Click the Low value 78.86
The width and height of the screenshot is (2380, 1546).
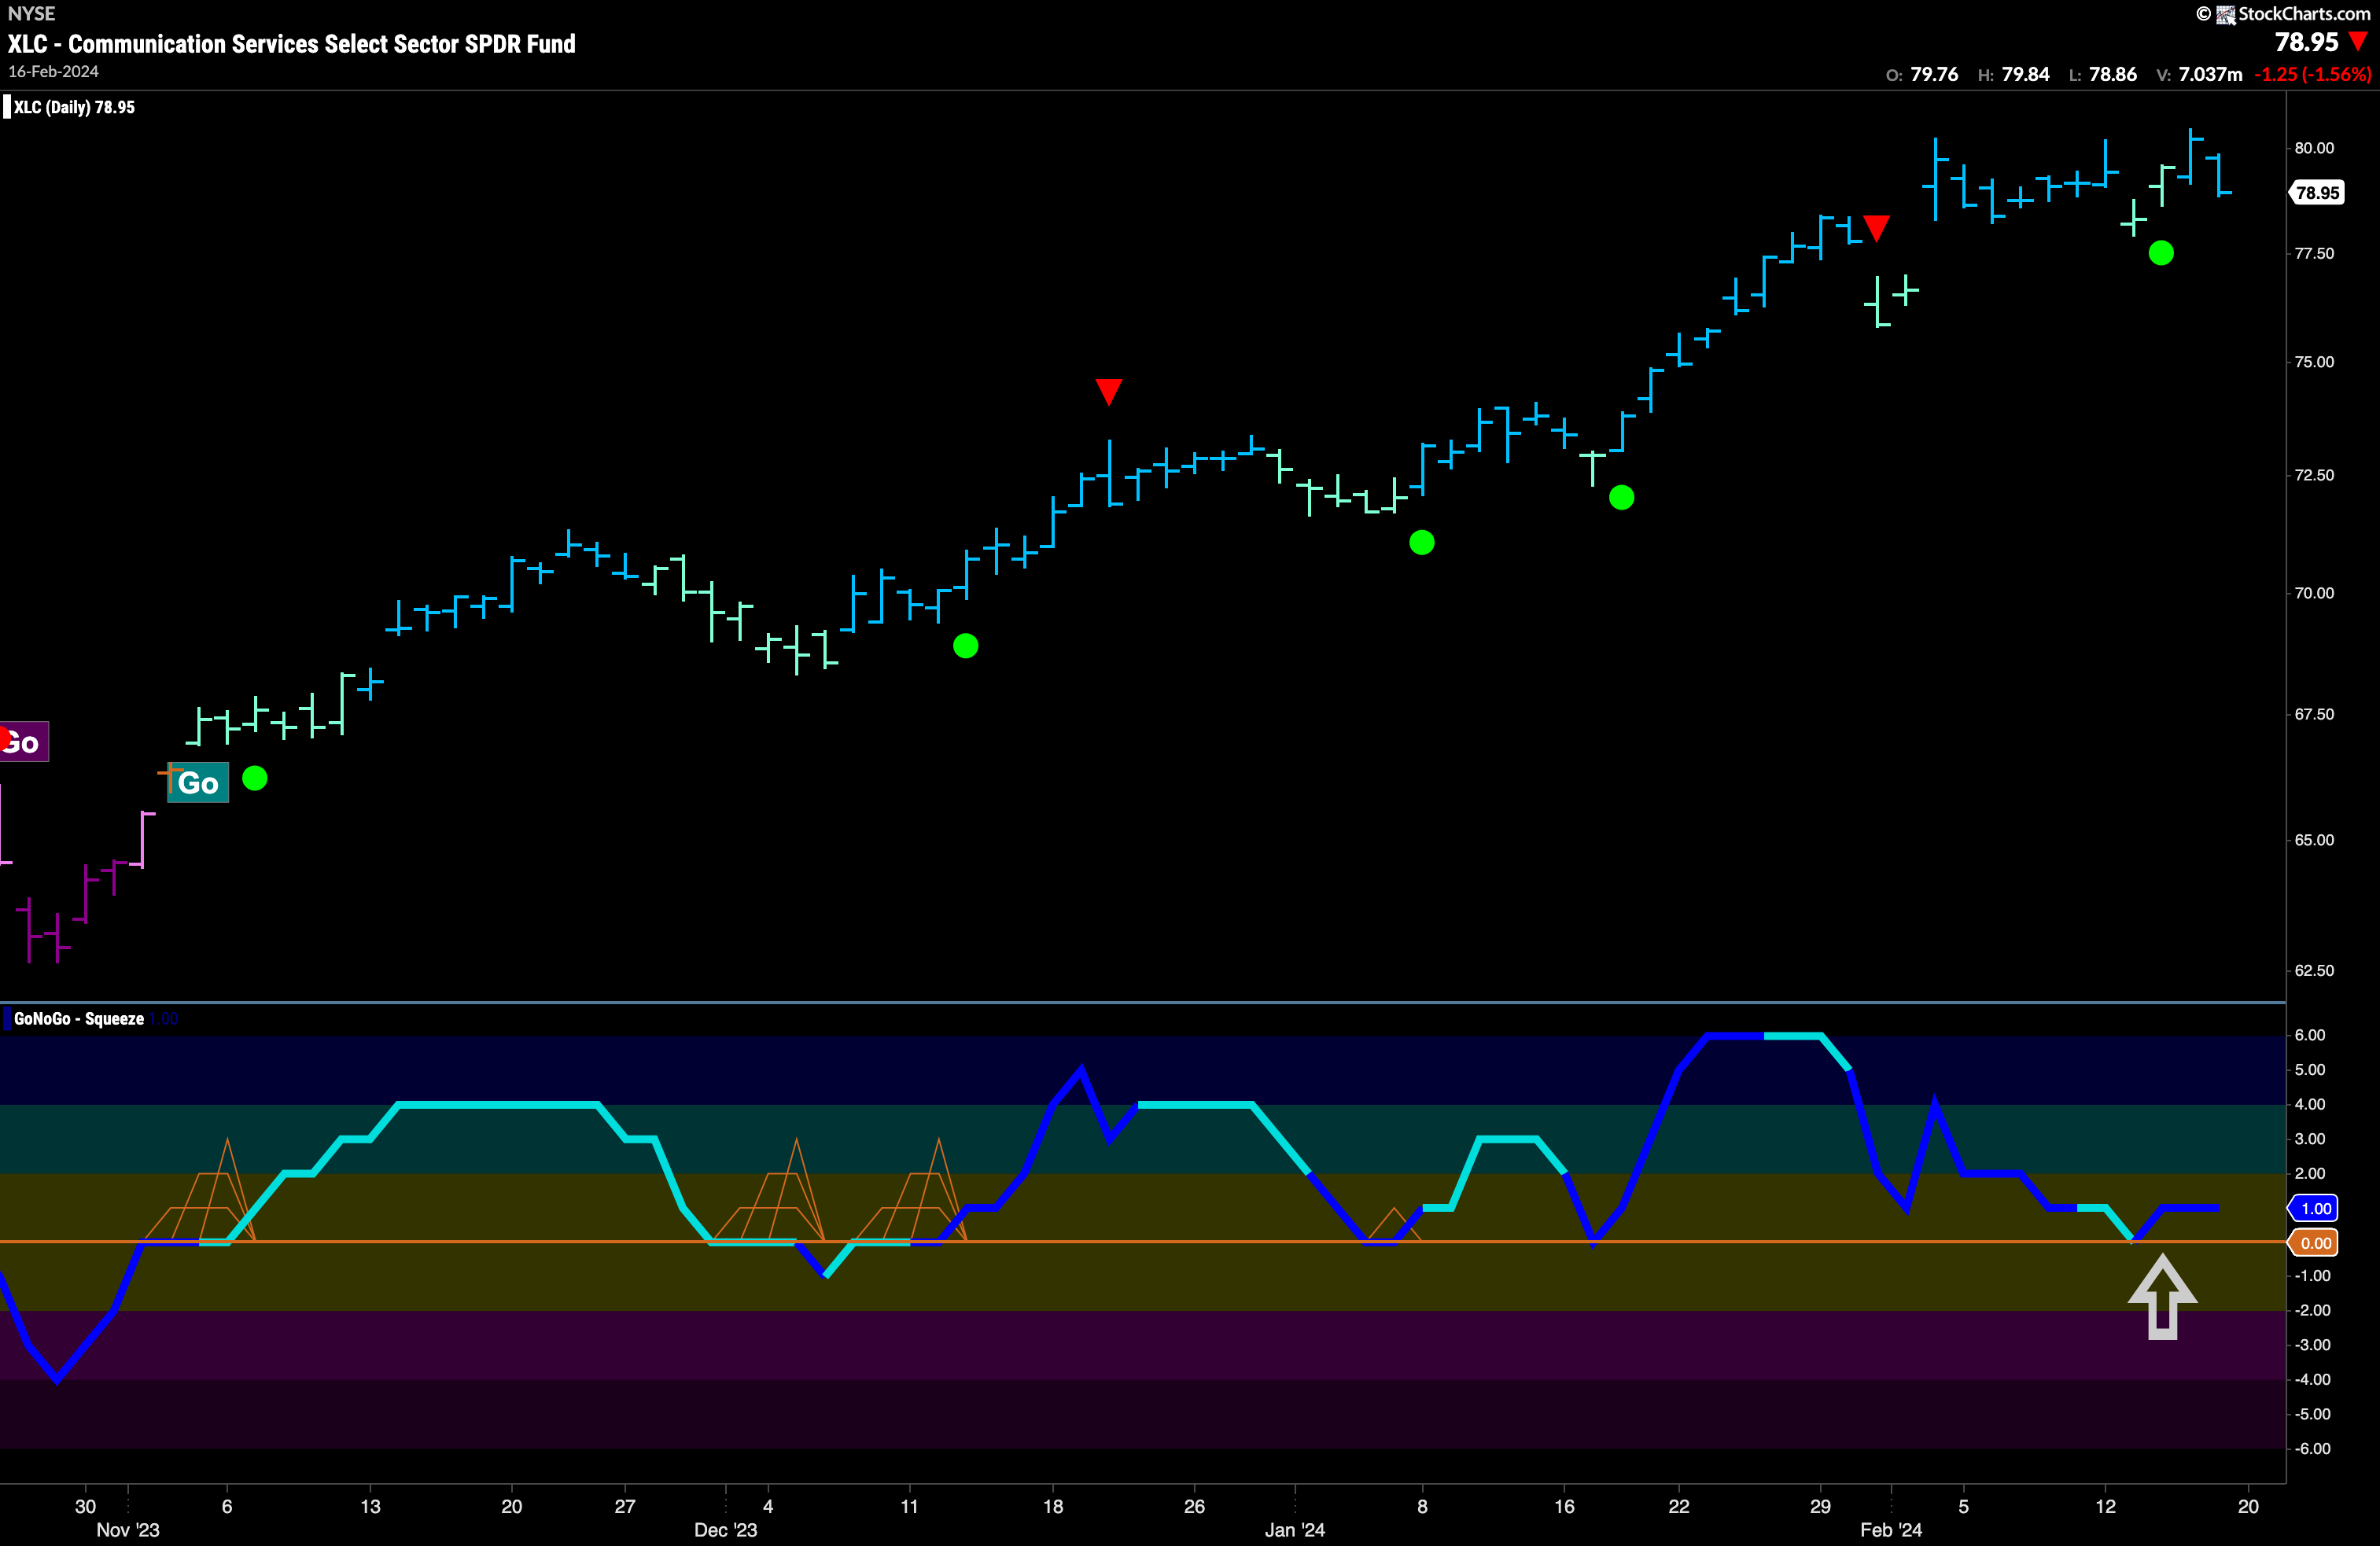point(2113,74)
